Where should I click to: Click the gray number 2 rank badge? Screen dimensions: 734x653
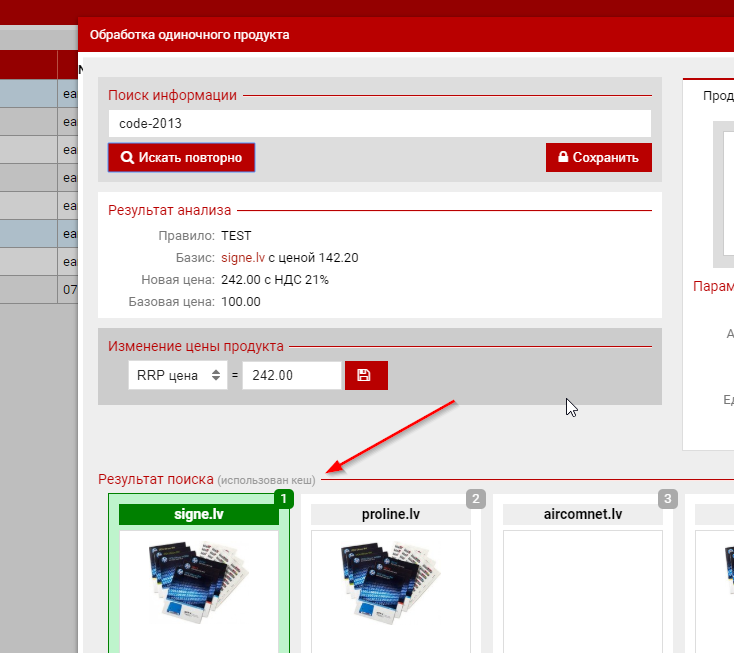point(476,498)
